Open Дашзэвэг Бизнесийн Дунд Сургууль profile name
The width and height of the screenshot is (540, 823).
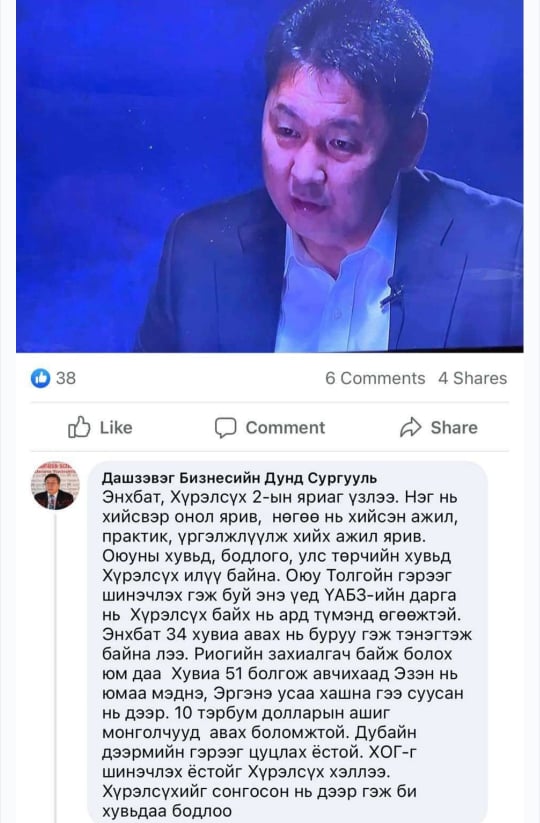click(239, 478)
